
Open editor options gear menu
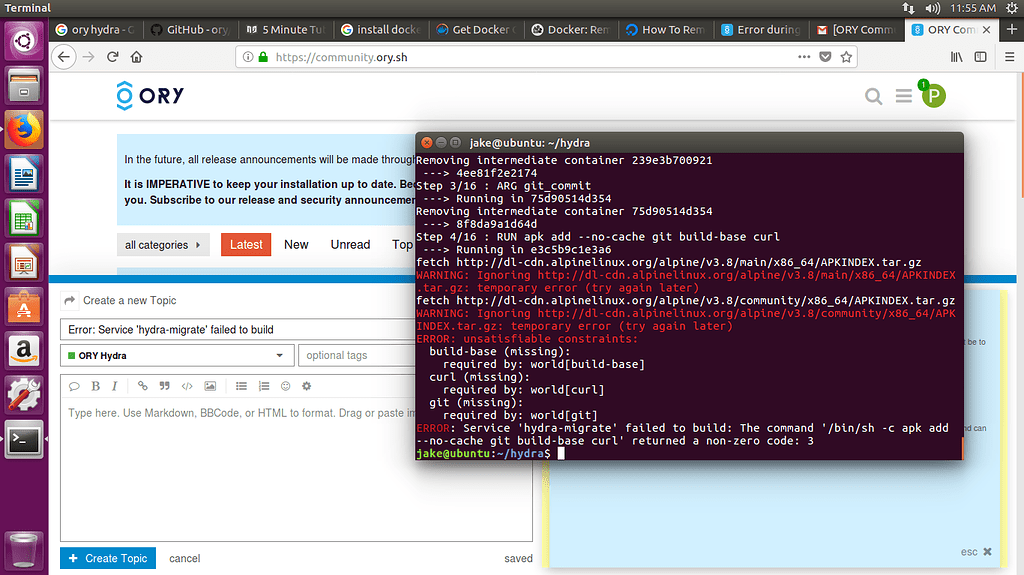pyautogui.click(x=306, y=386)
